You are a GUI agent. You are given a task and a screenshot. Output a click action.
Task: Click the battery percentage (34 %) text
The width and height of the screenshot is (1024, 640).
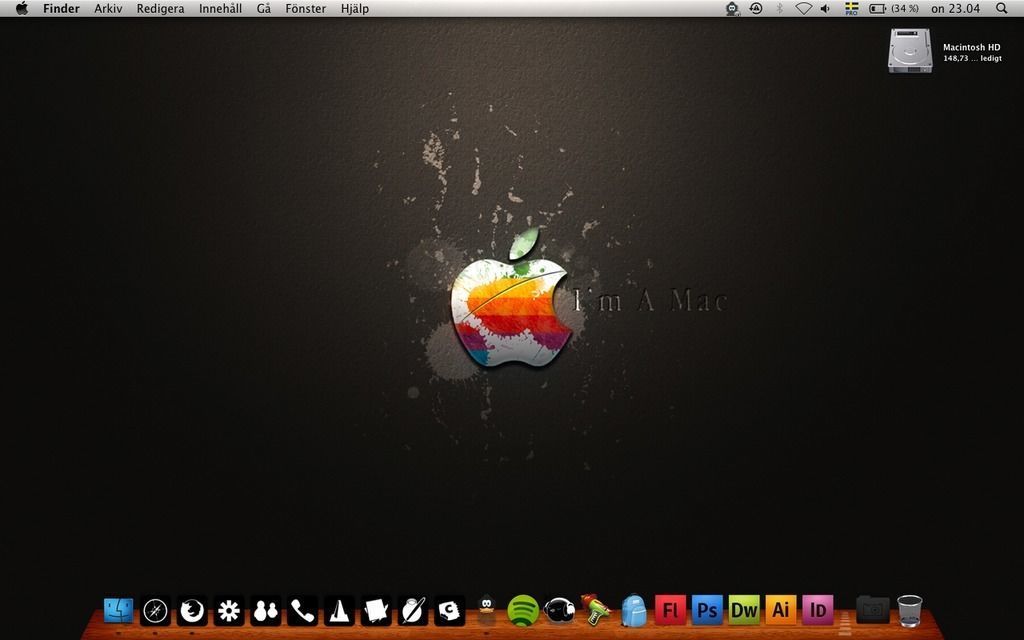coord(905,8)
